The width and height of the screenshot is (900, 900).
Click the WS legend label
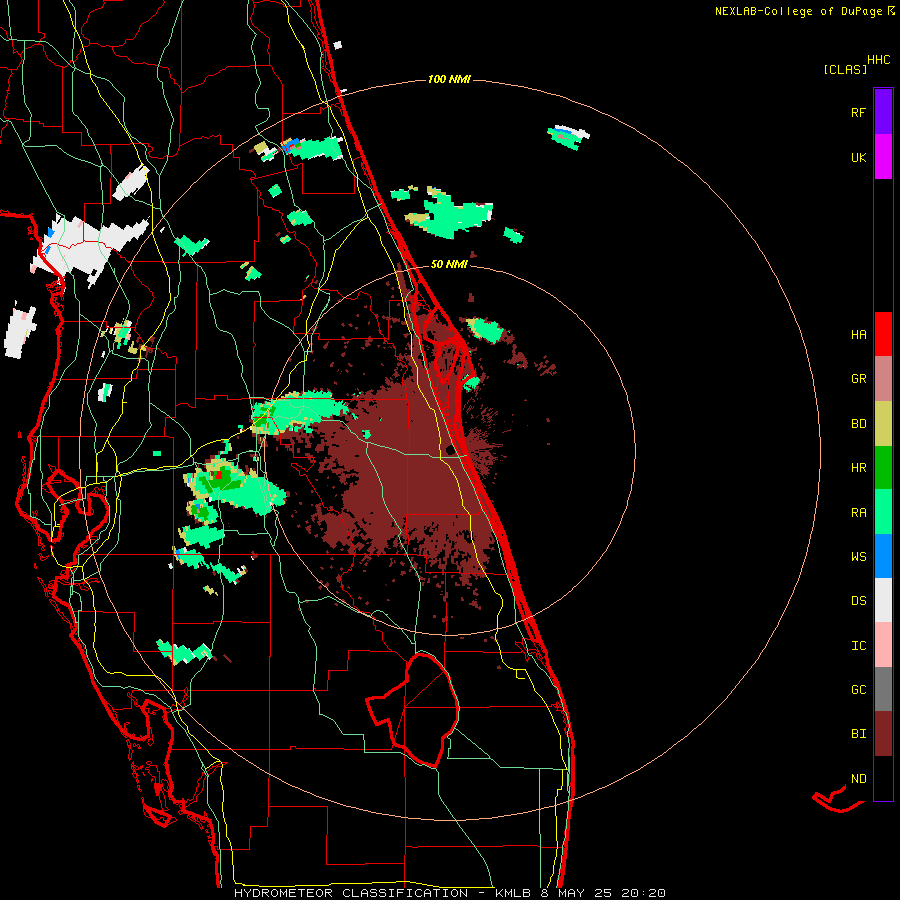858,556
